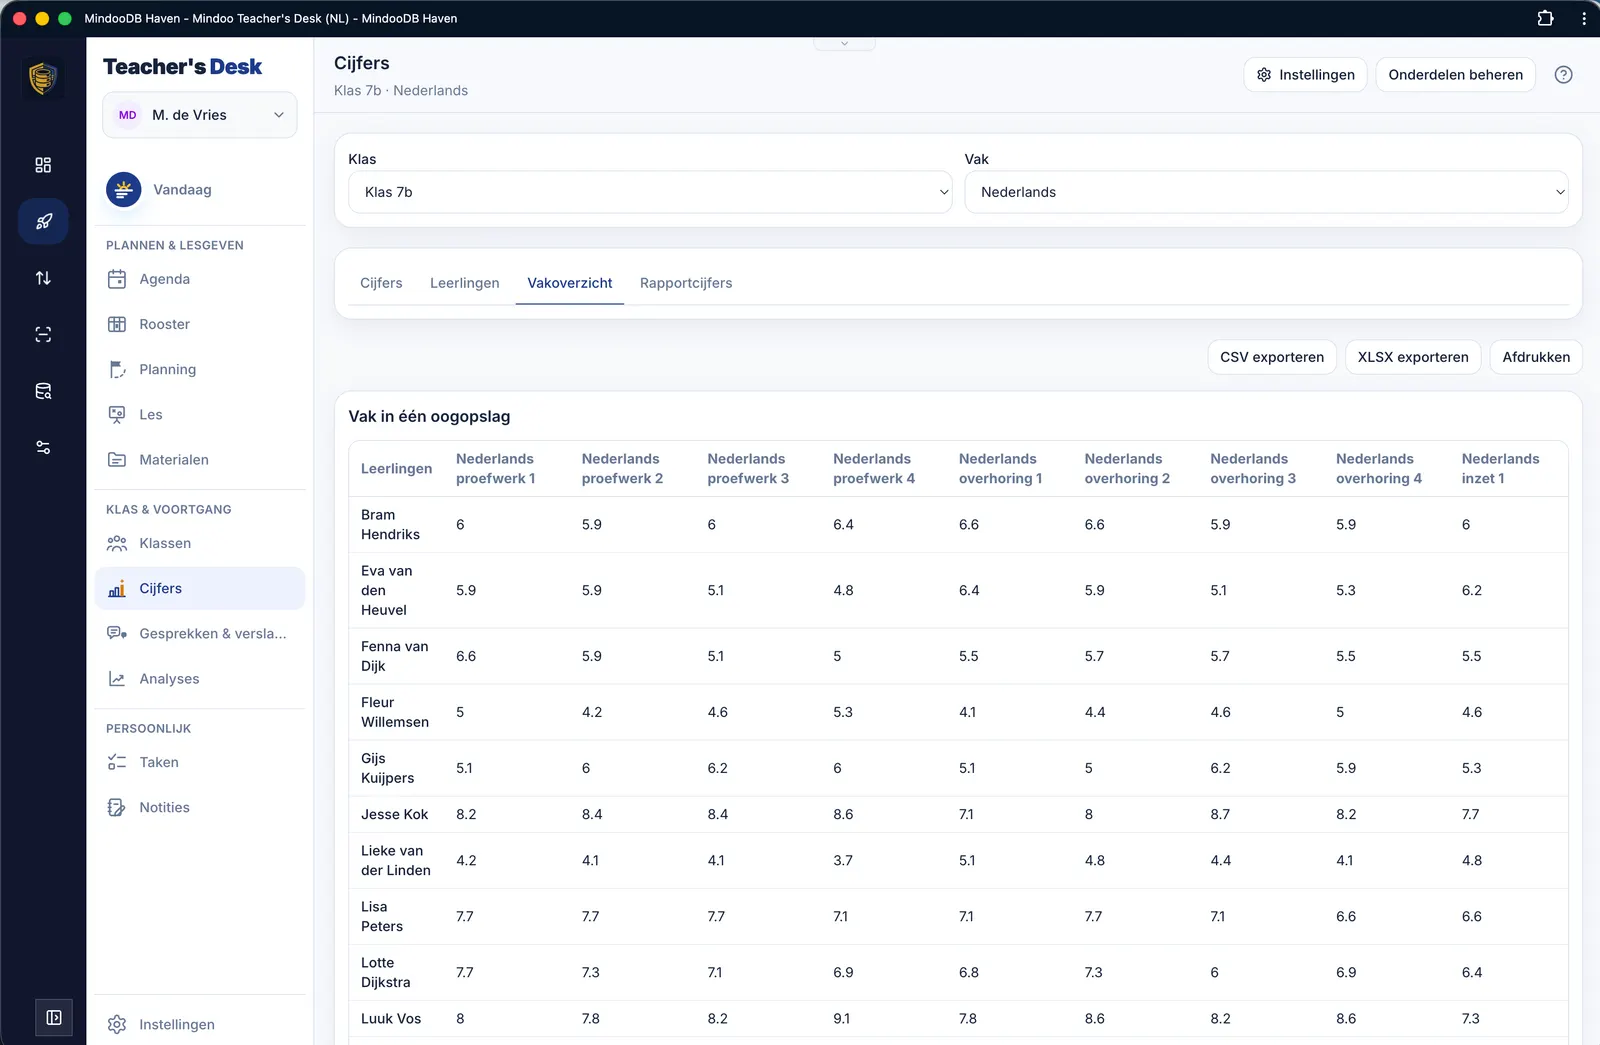Open the Klas dropdown showing Klas 7b
Screen dimensions: 1600x1045
click(650, 192)
